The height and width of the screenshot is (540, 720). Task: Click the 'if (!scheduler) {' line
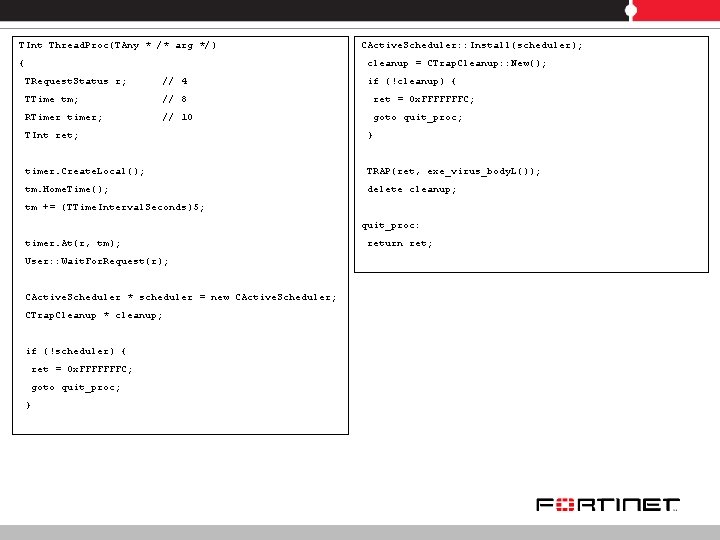[76, 351]
